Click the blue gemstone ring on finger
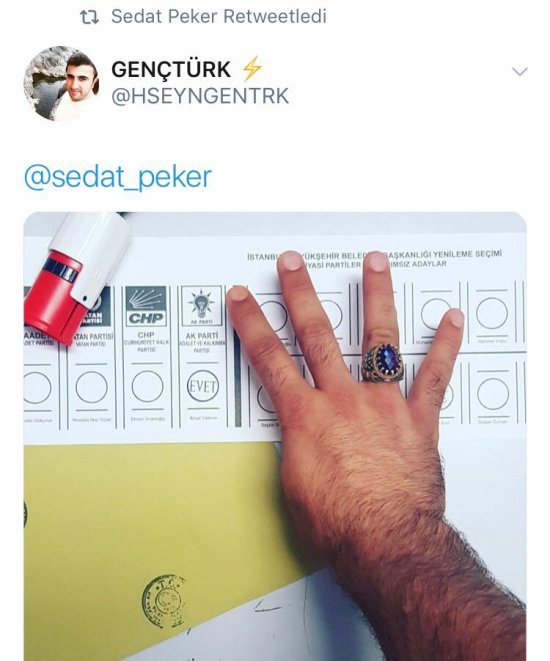 (383, 363)
